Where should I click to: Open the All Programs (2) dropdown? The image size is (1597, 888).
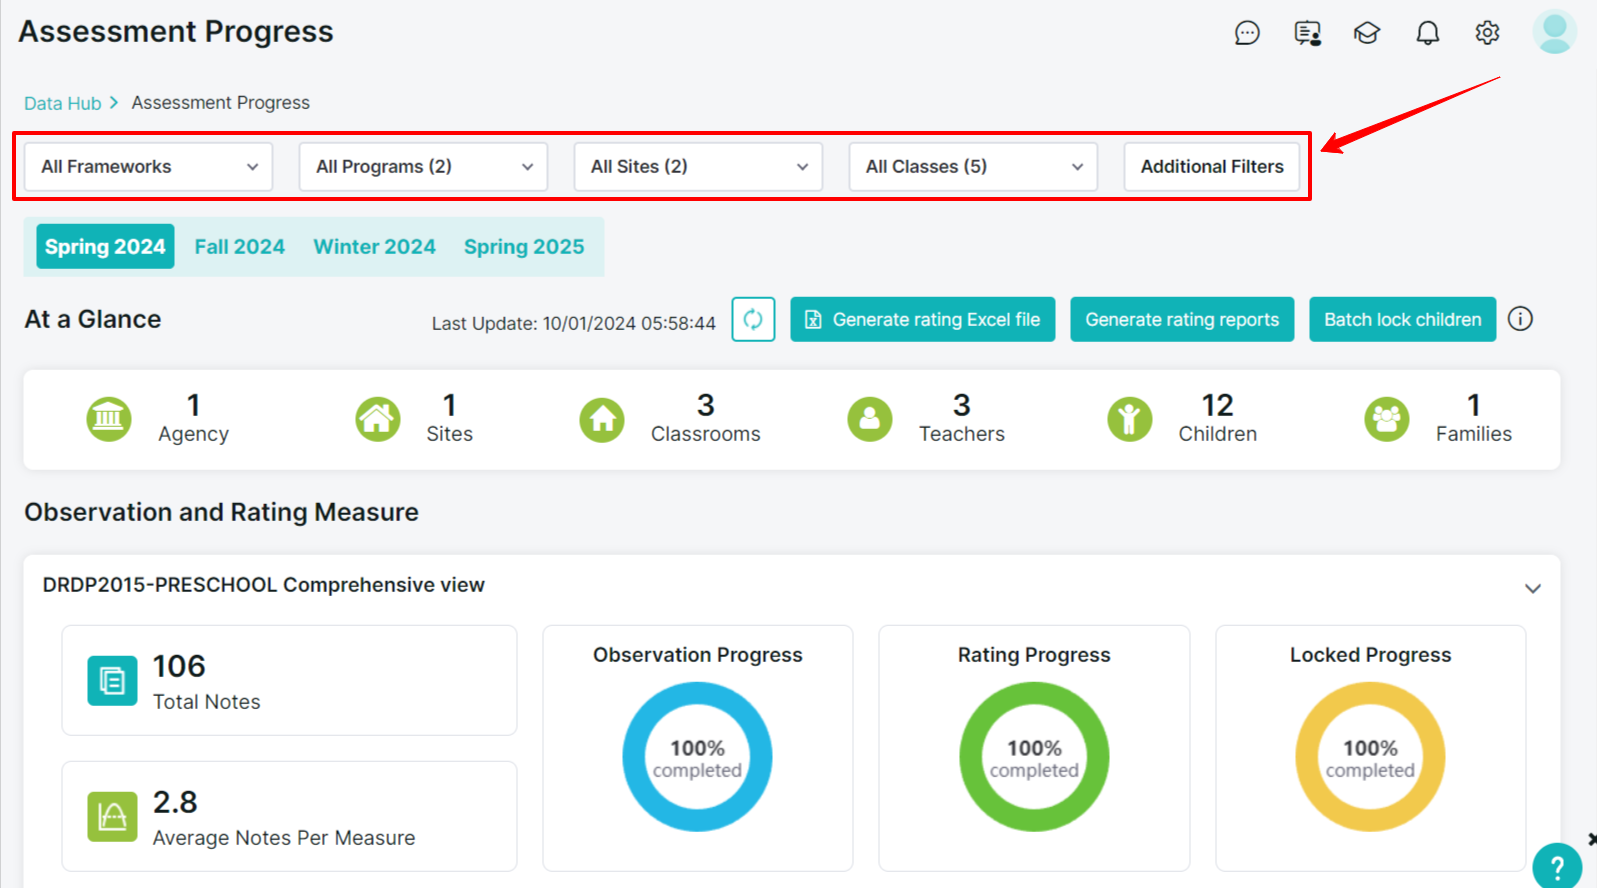click(x=423, y=167)
